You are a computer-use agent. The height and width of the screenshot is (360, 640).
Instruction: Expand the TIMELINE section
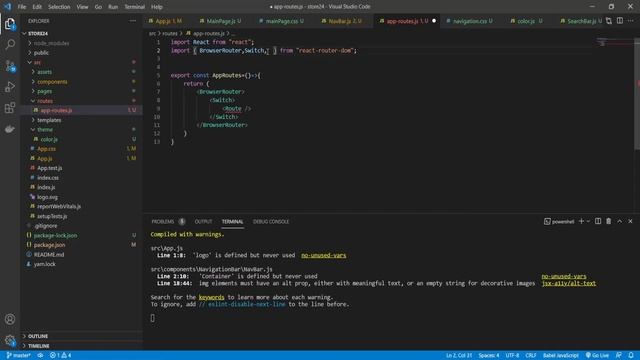tap(82, 346)
